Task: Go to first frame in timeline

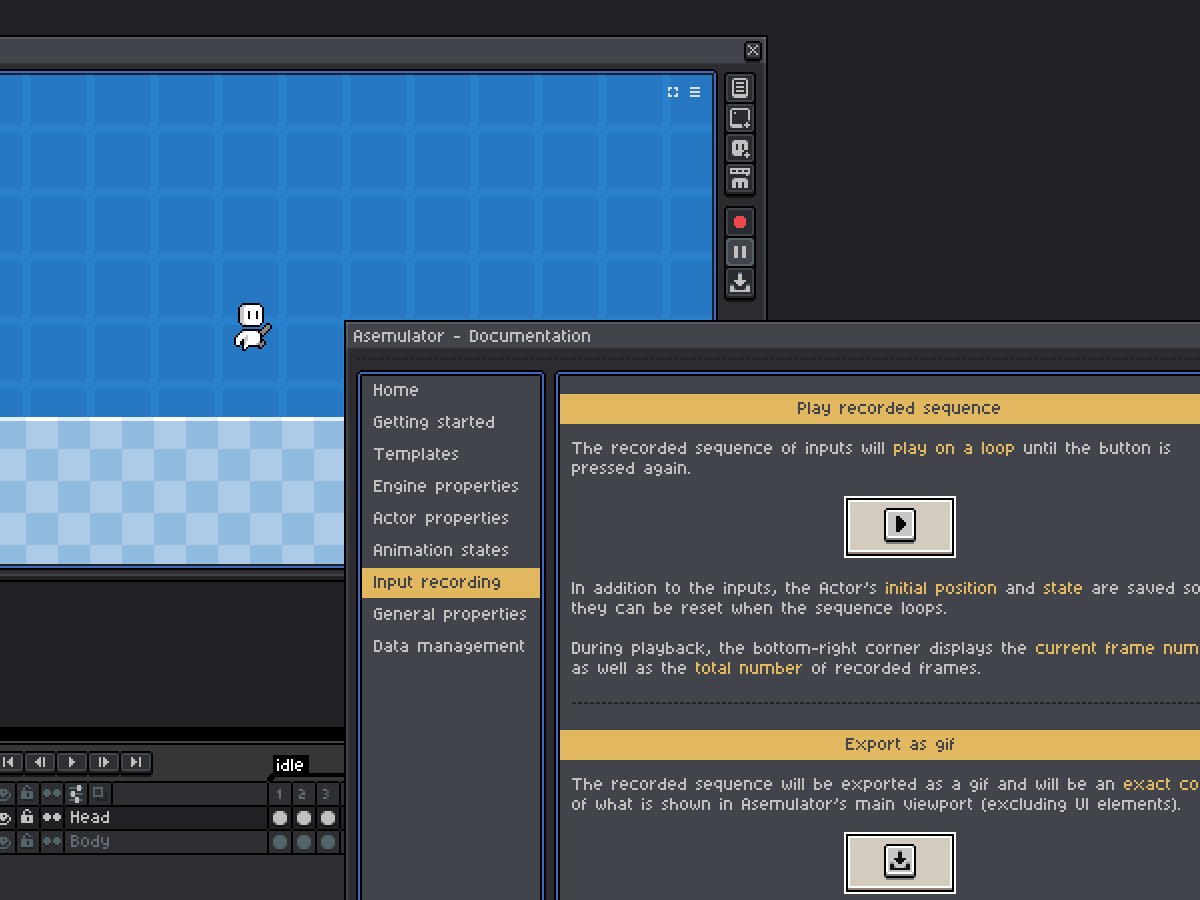Action: coord(8,762)
